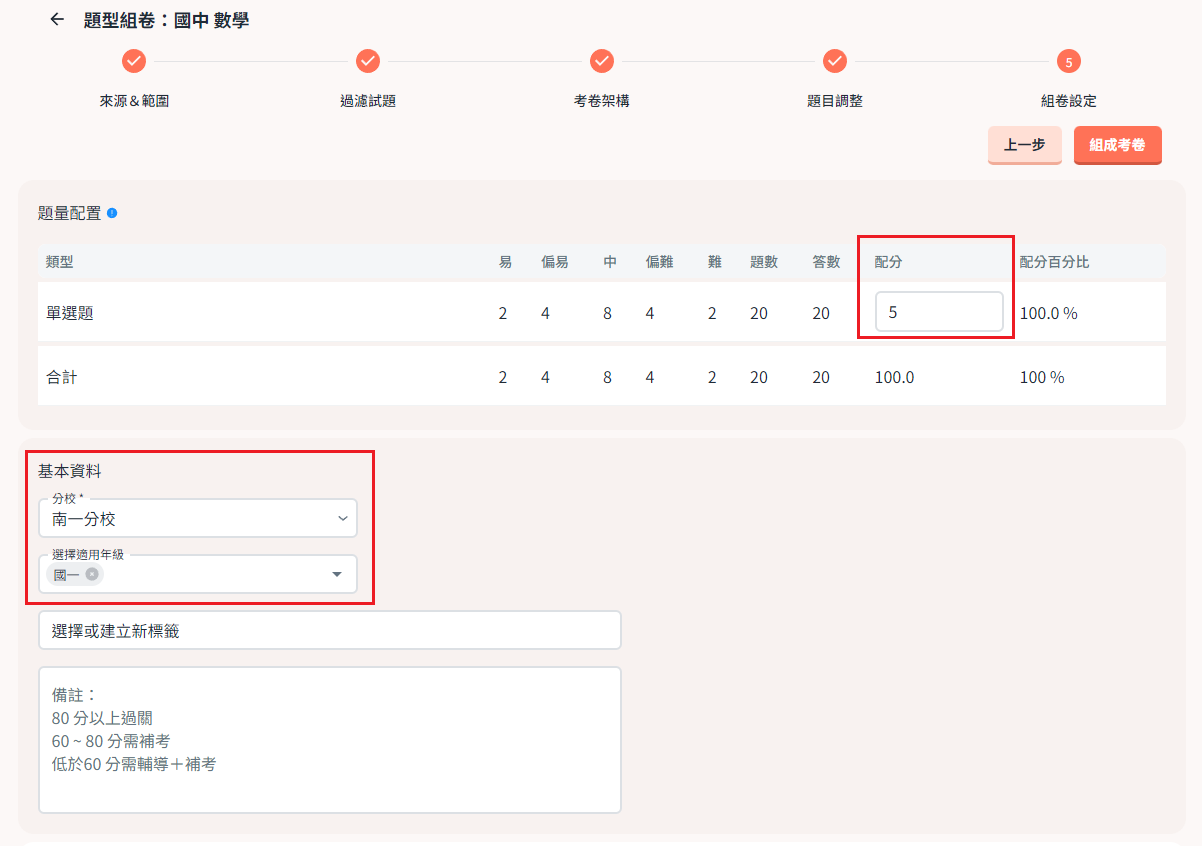
Task: Click the 合計 row label
Action: (x=62, y=378)
